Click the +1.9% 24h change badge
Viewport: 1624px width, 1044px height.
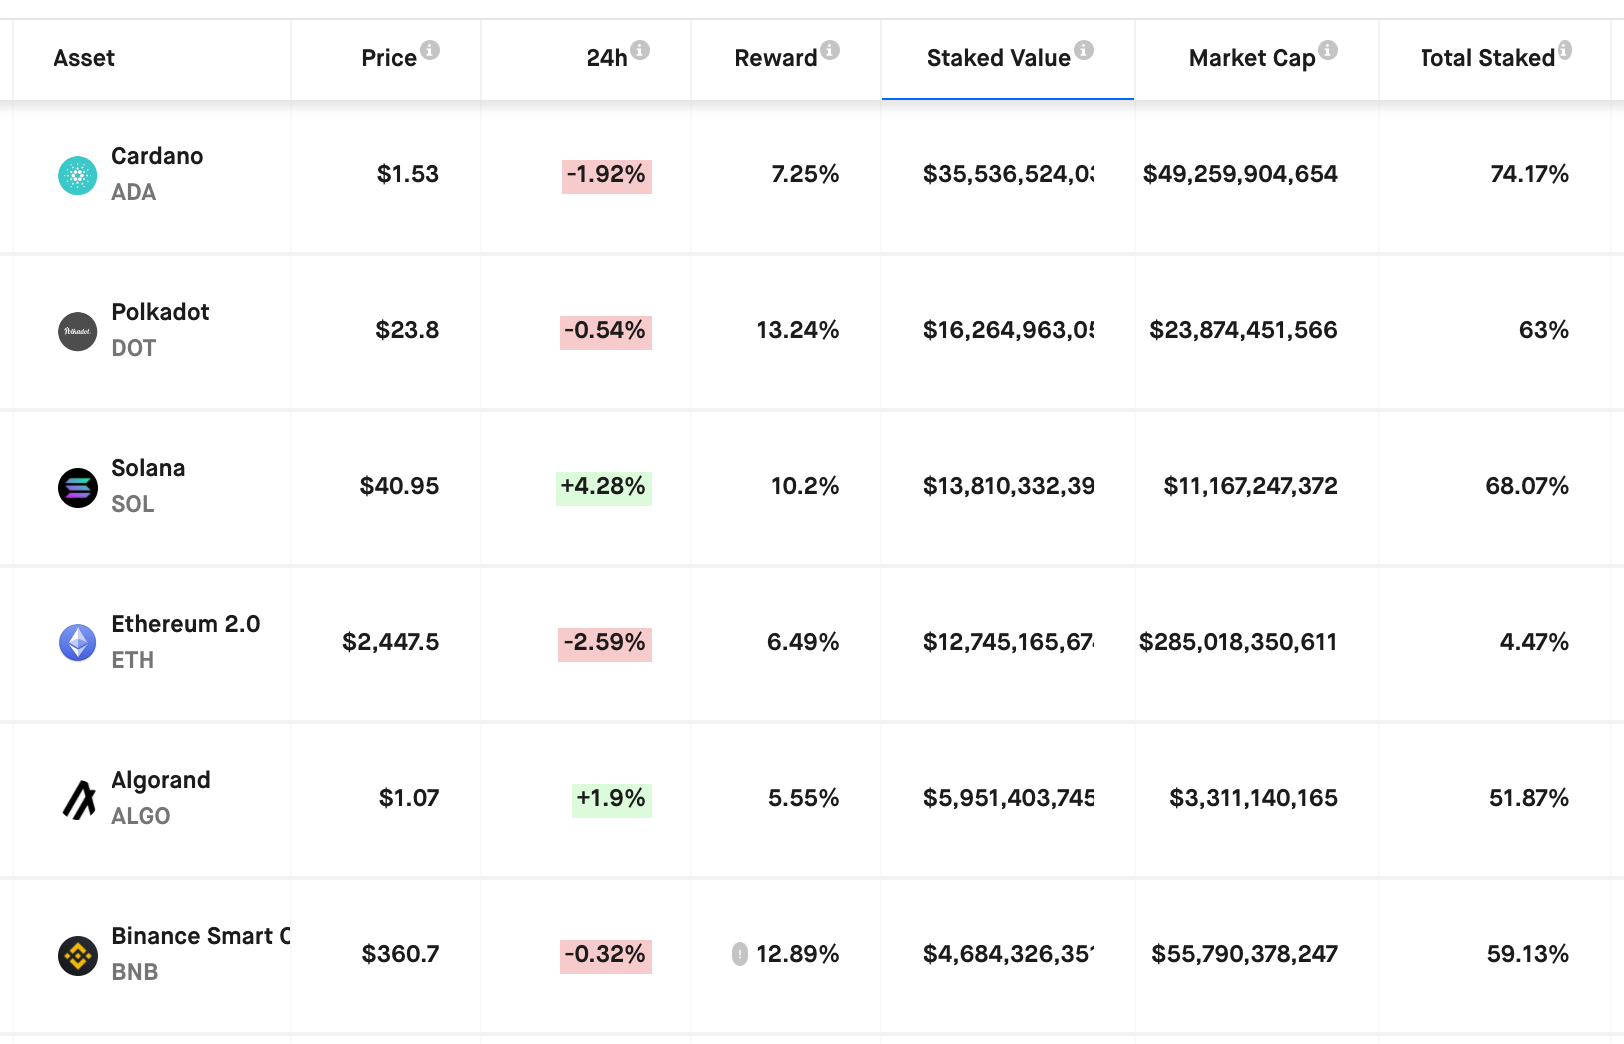point(612,799)
